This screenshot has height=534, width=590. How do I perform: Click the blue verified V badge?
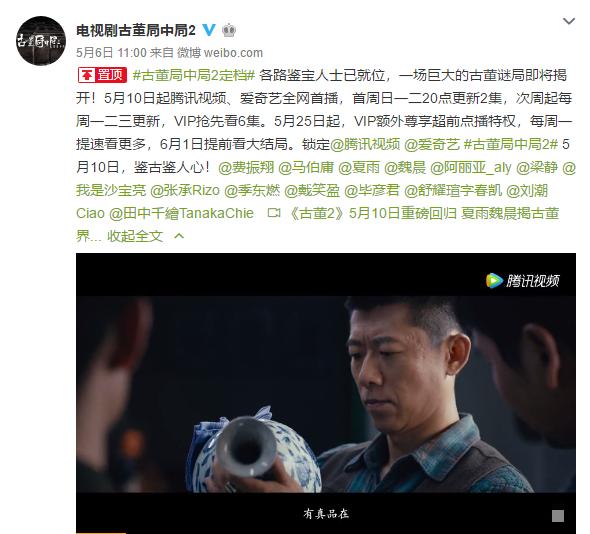pyautogui.click(x=208, y=30)
